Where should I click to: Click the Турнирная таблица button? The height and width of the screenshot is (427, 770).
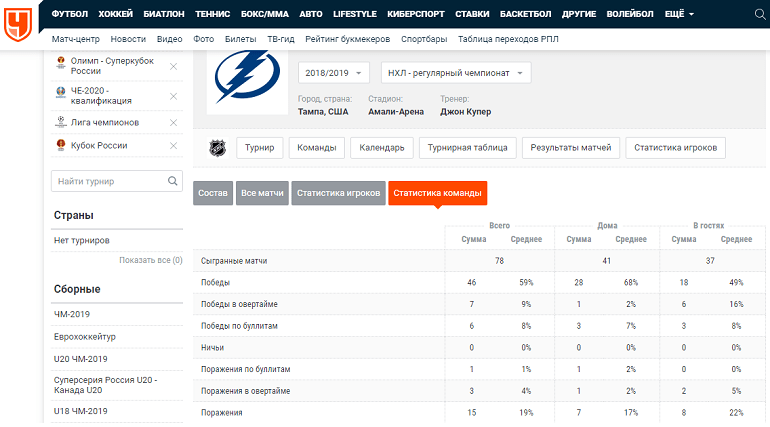pos(468,148)
